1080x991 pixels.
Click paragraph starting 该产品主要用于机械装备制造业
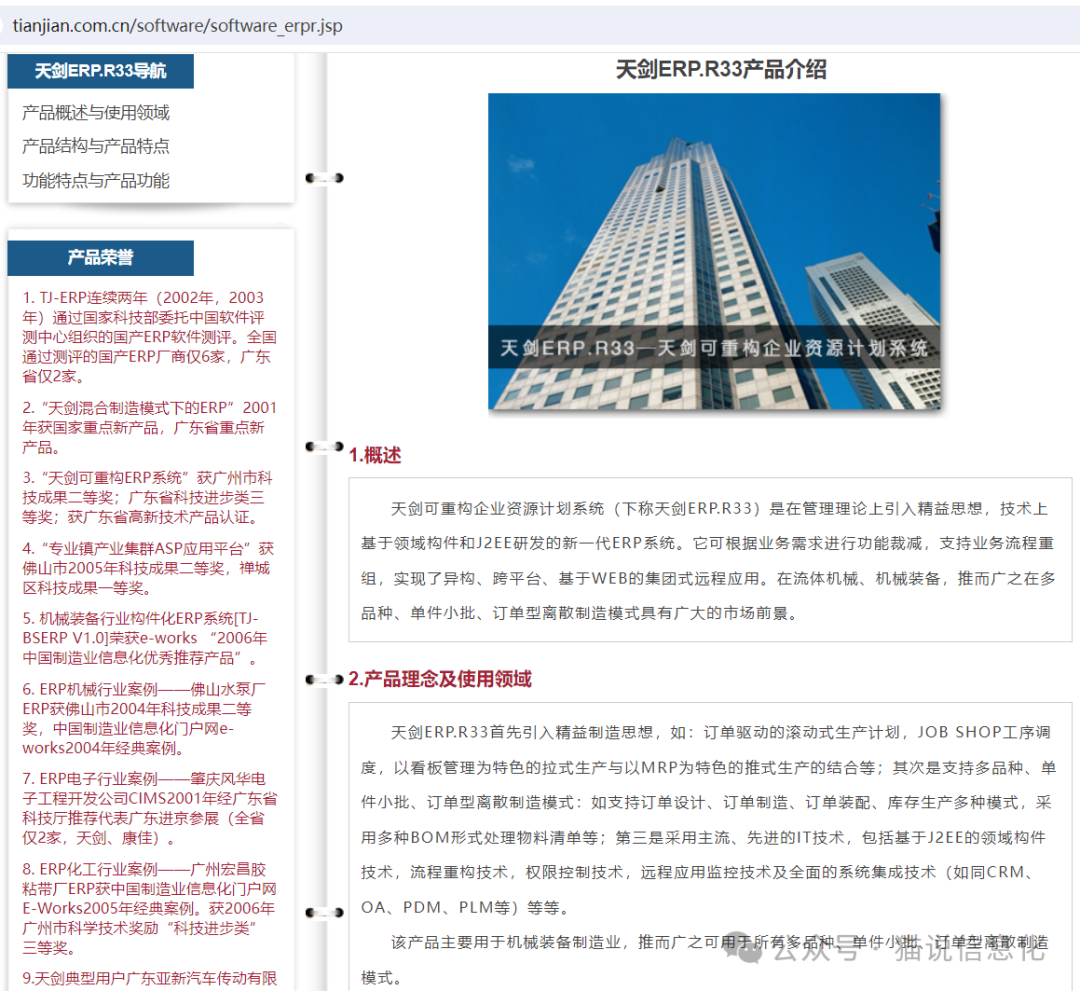[x=705, y=959]
